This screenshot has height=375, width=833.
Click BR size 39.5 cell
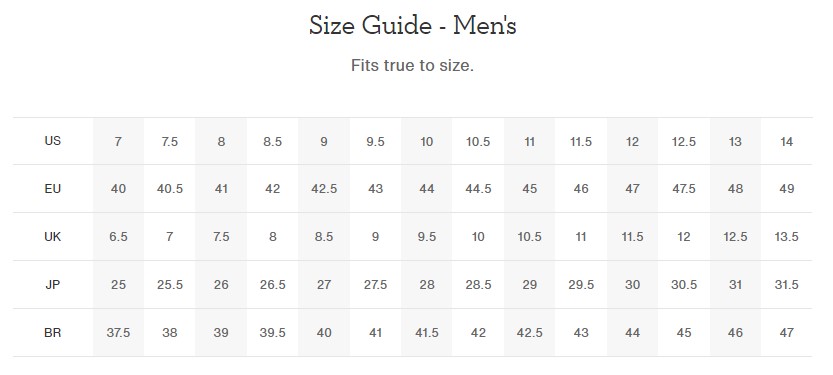click(273, 333)
